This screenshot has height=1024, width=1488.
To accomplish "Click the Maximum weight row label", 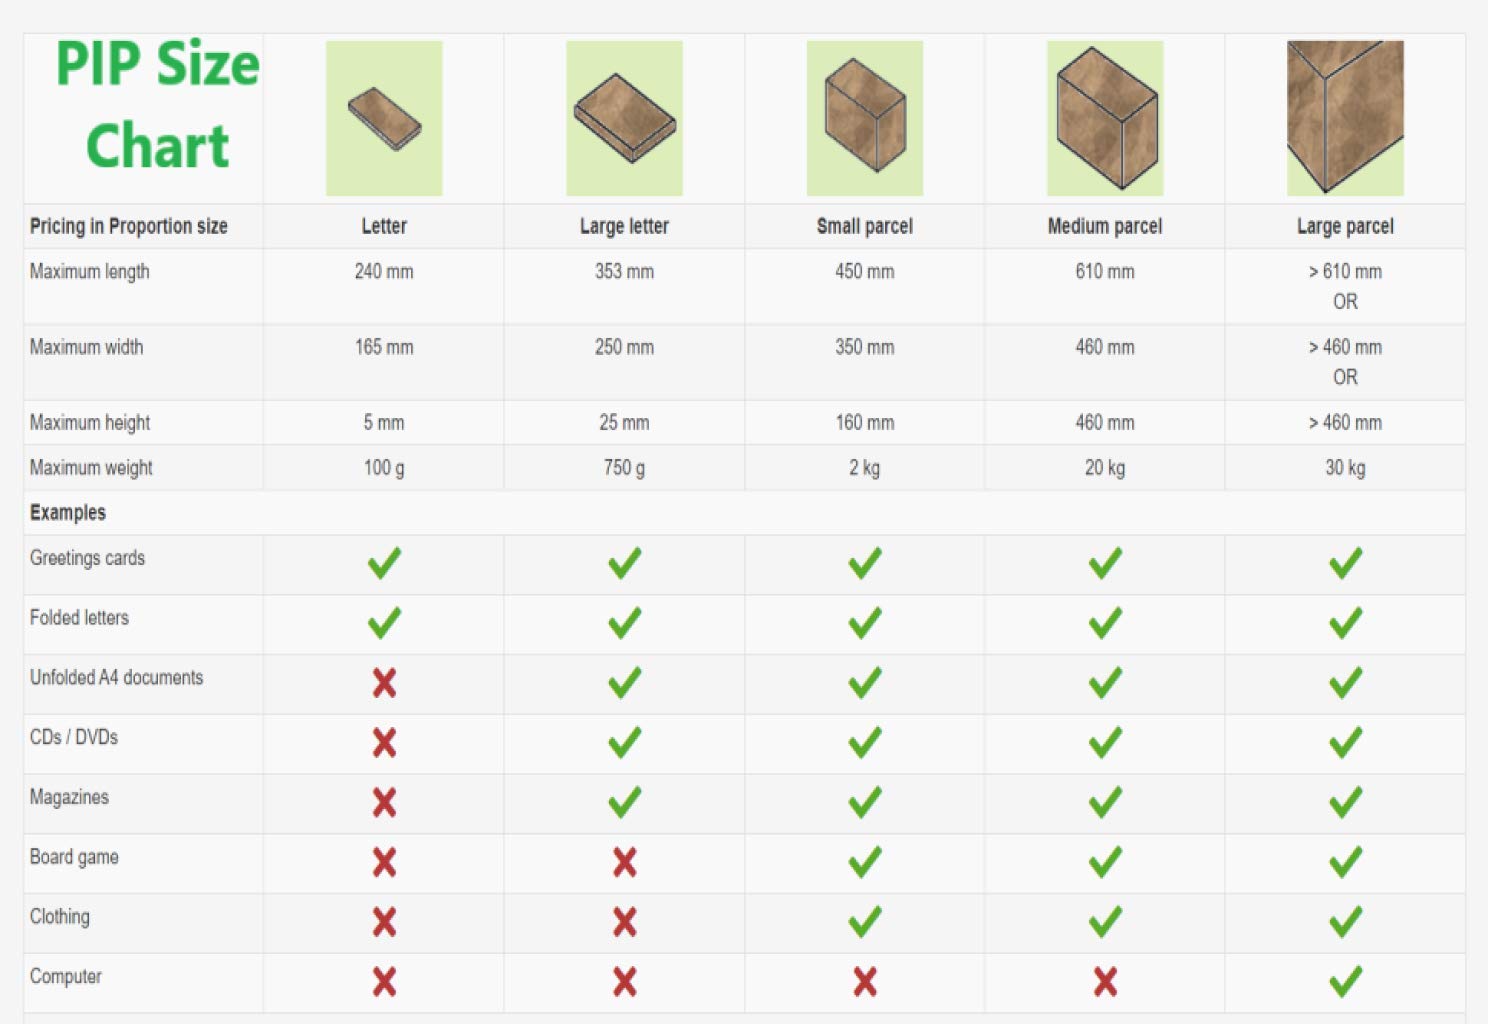I will pyautogui.click(x=91, y=468).
